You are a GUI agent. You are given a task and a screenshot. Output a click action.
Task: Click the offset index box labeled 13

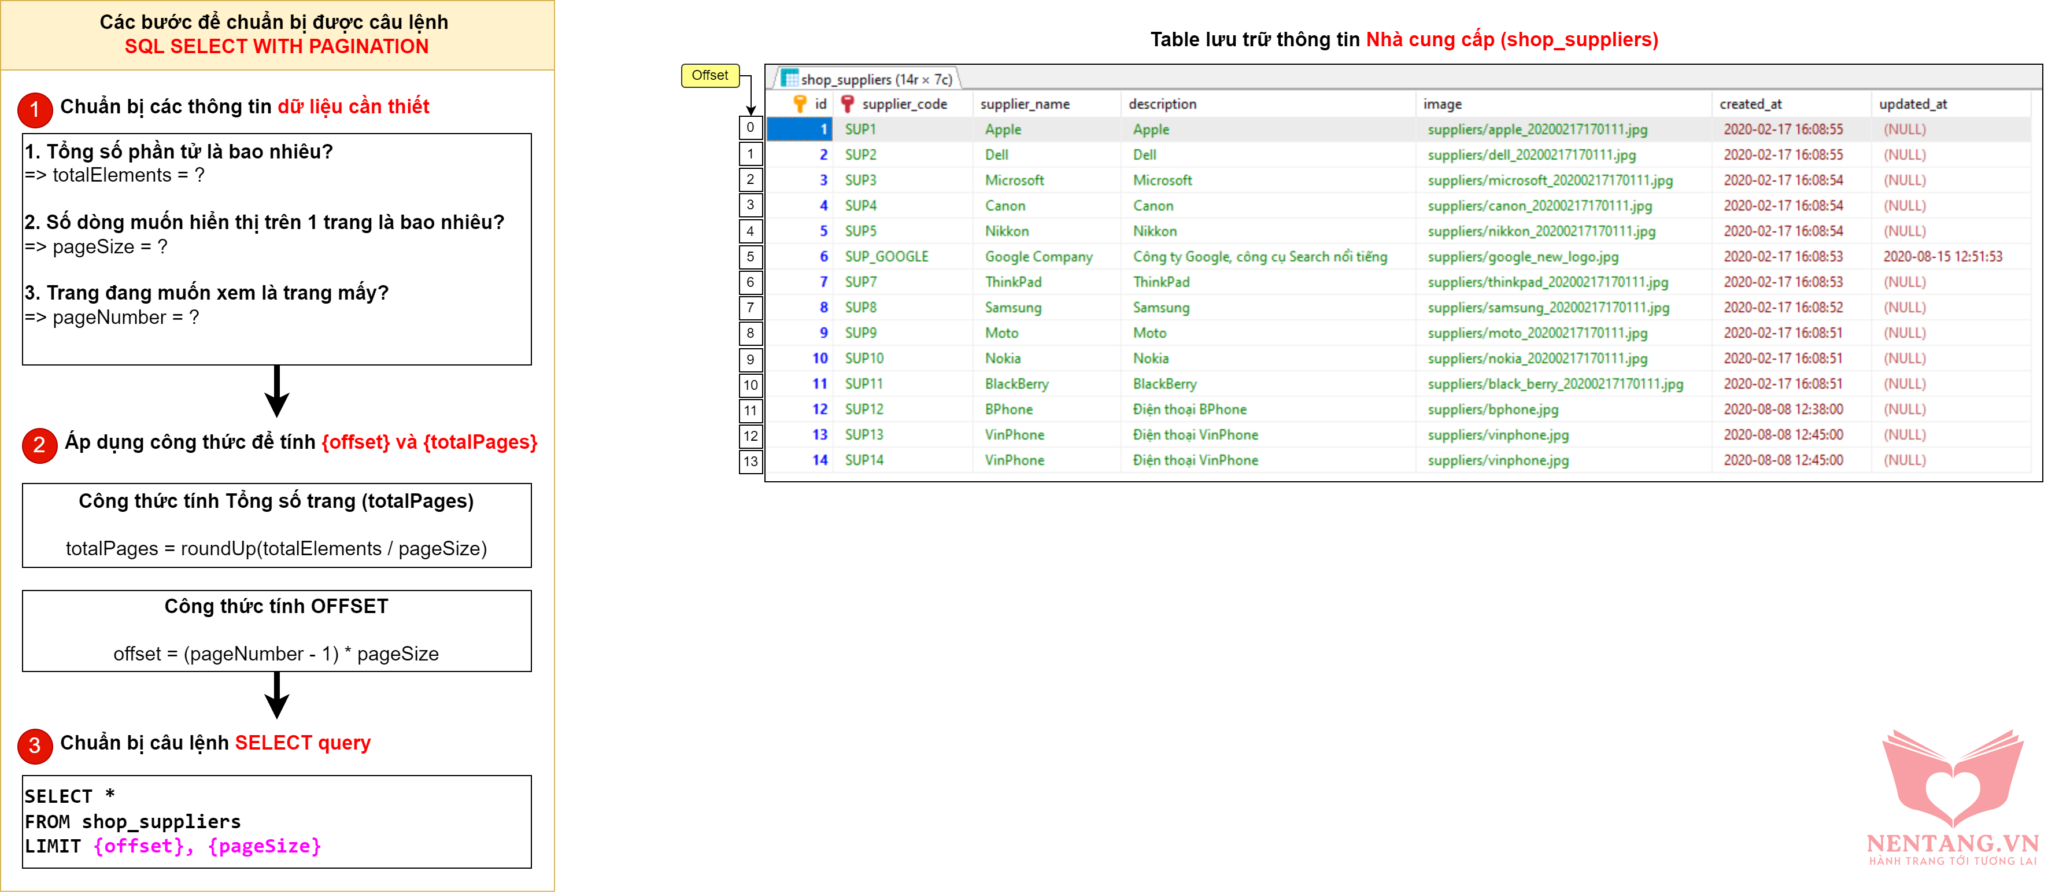[750, 461]
